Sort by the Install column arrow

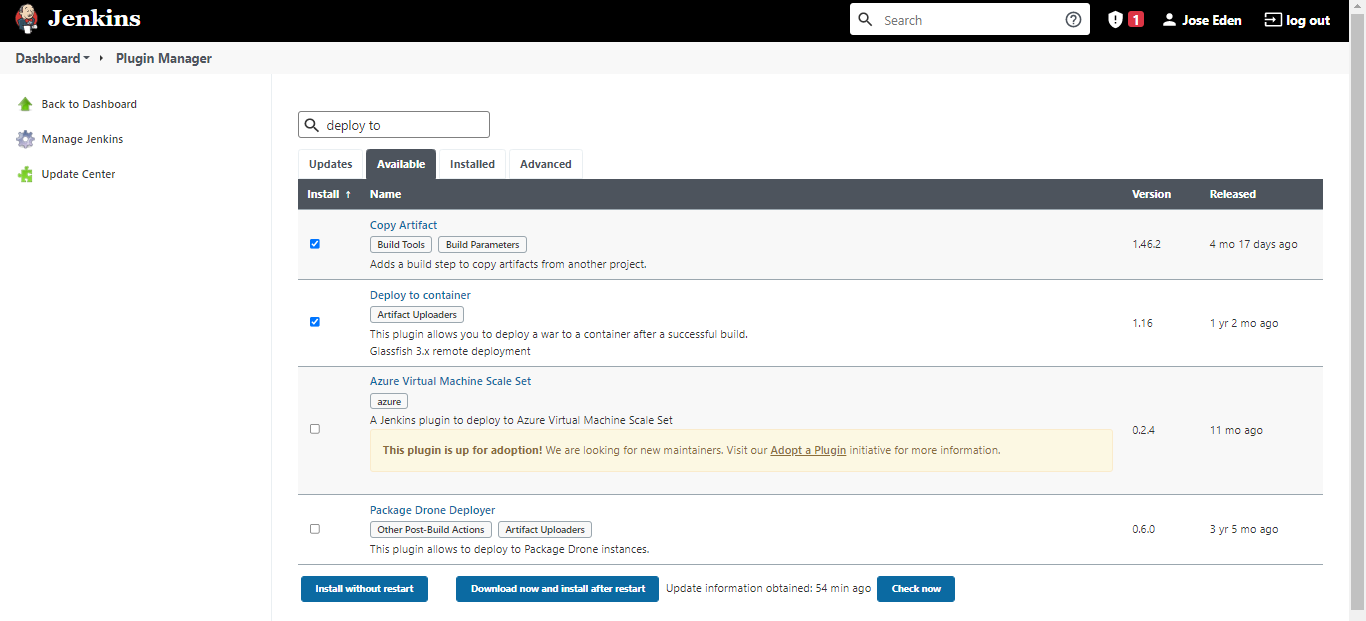[348, 195]
